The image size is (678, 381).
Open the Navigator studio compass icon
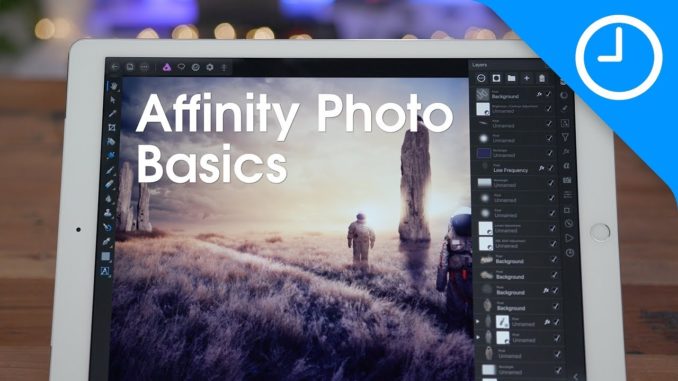[569, 224]
